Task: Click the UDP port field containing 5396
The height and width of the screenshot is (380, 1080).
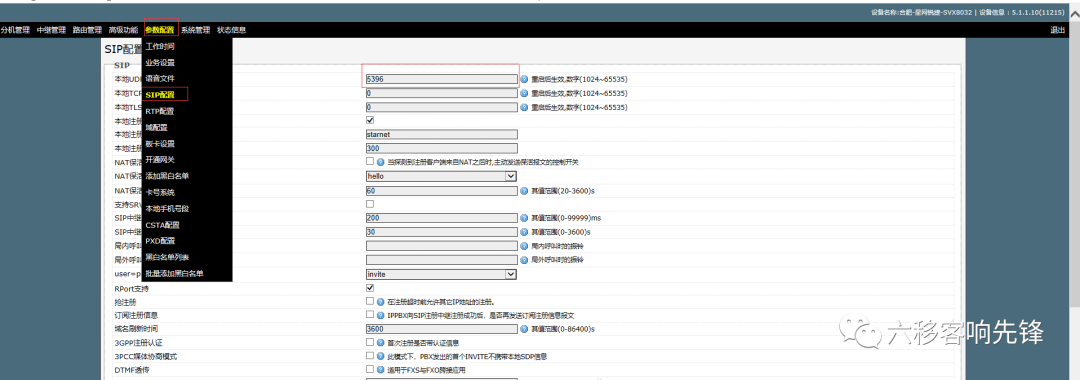Action: click(442, 79)
